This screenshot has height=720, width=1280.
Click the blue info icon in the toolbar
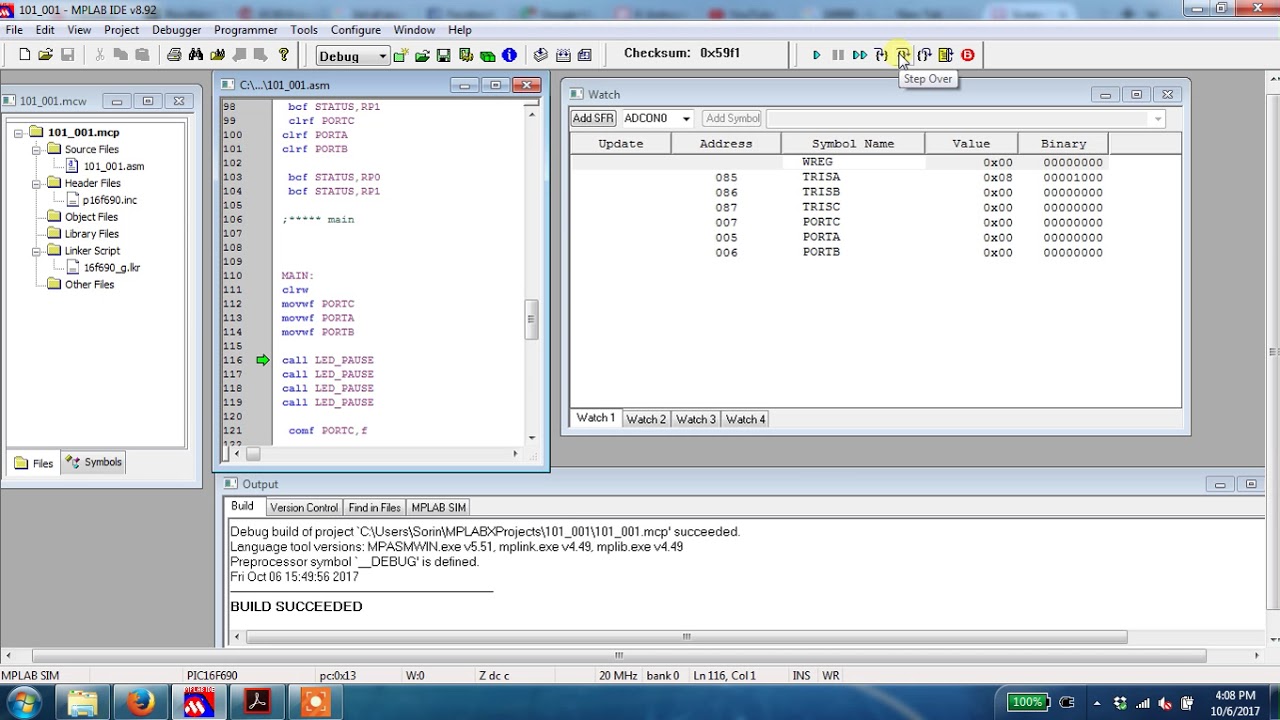509,55
